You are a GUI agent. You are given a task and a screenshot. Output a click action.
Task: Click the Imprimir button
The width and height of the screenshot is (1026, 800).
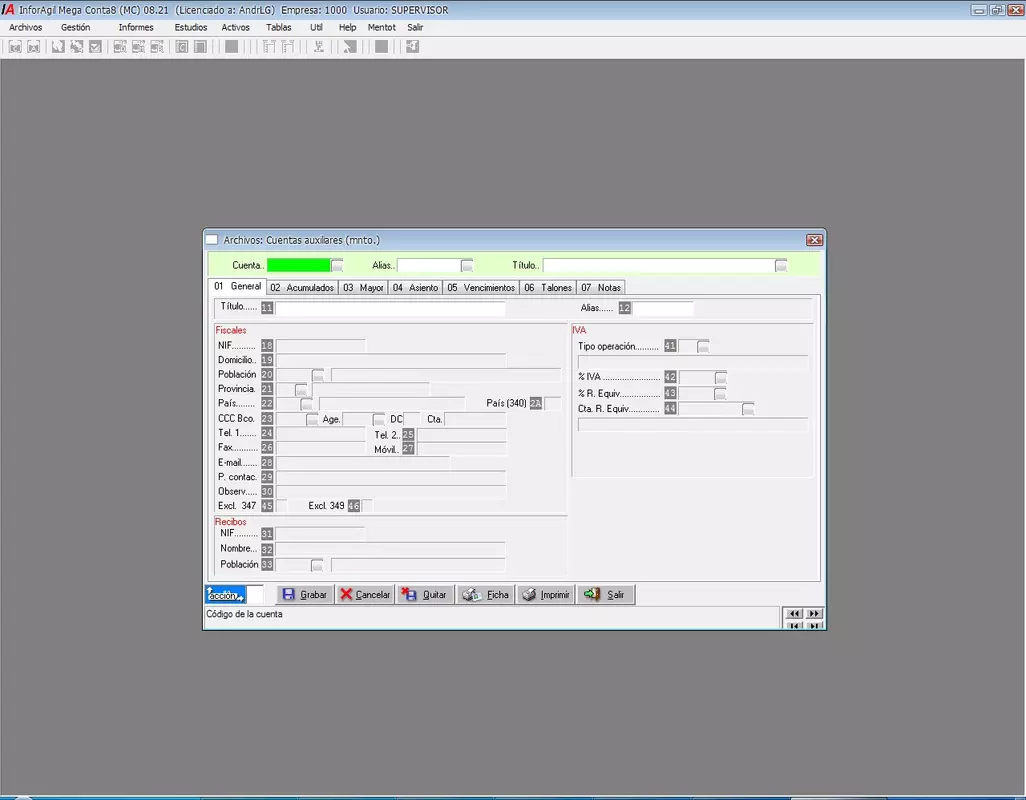546,595
